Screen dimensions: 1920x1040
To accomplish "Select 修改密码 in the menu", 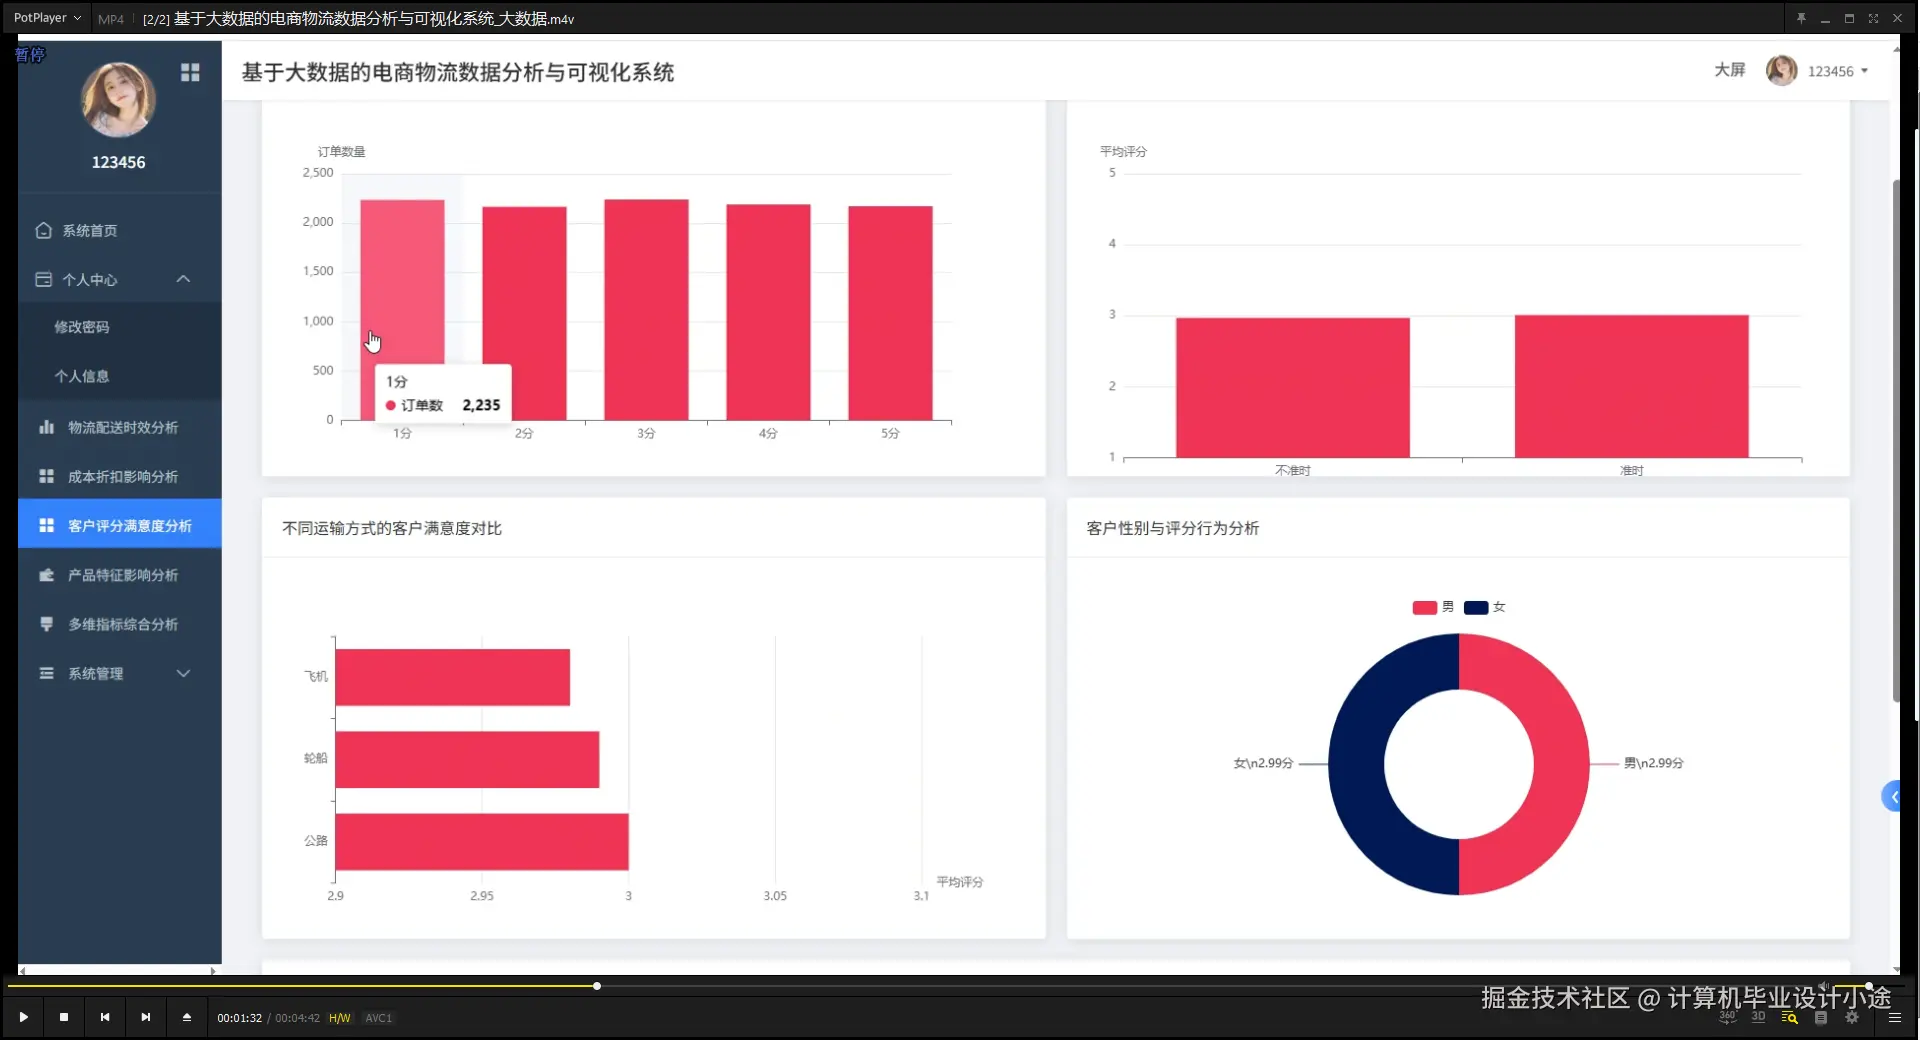I will pyautogui.click(x=82, y=326).
